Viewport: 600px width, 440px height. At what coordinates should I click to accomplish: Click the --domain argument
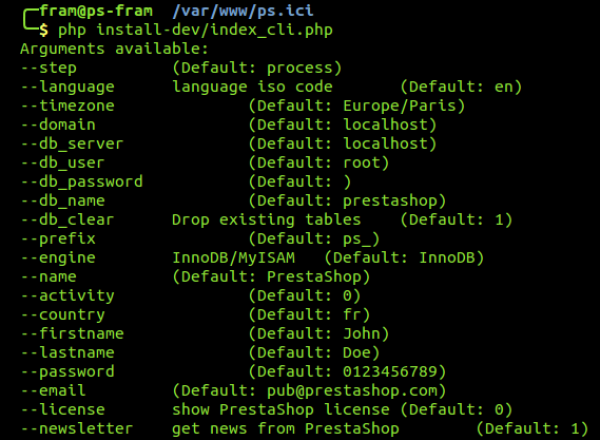(x=57, y=125)
